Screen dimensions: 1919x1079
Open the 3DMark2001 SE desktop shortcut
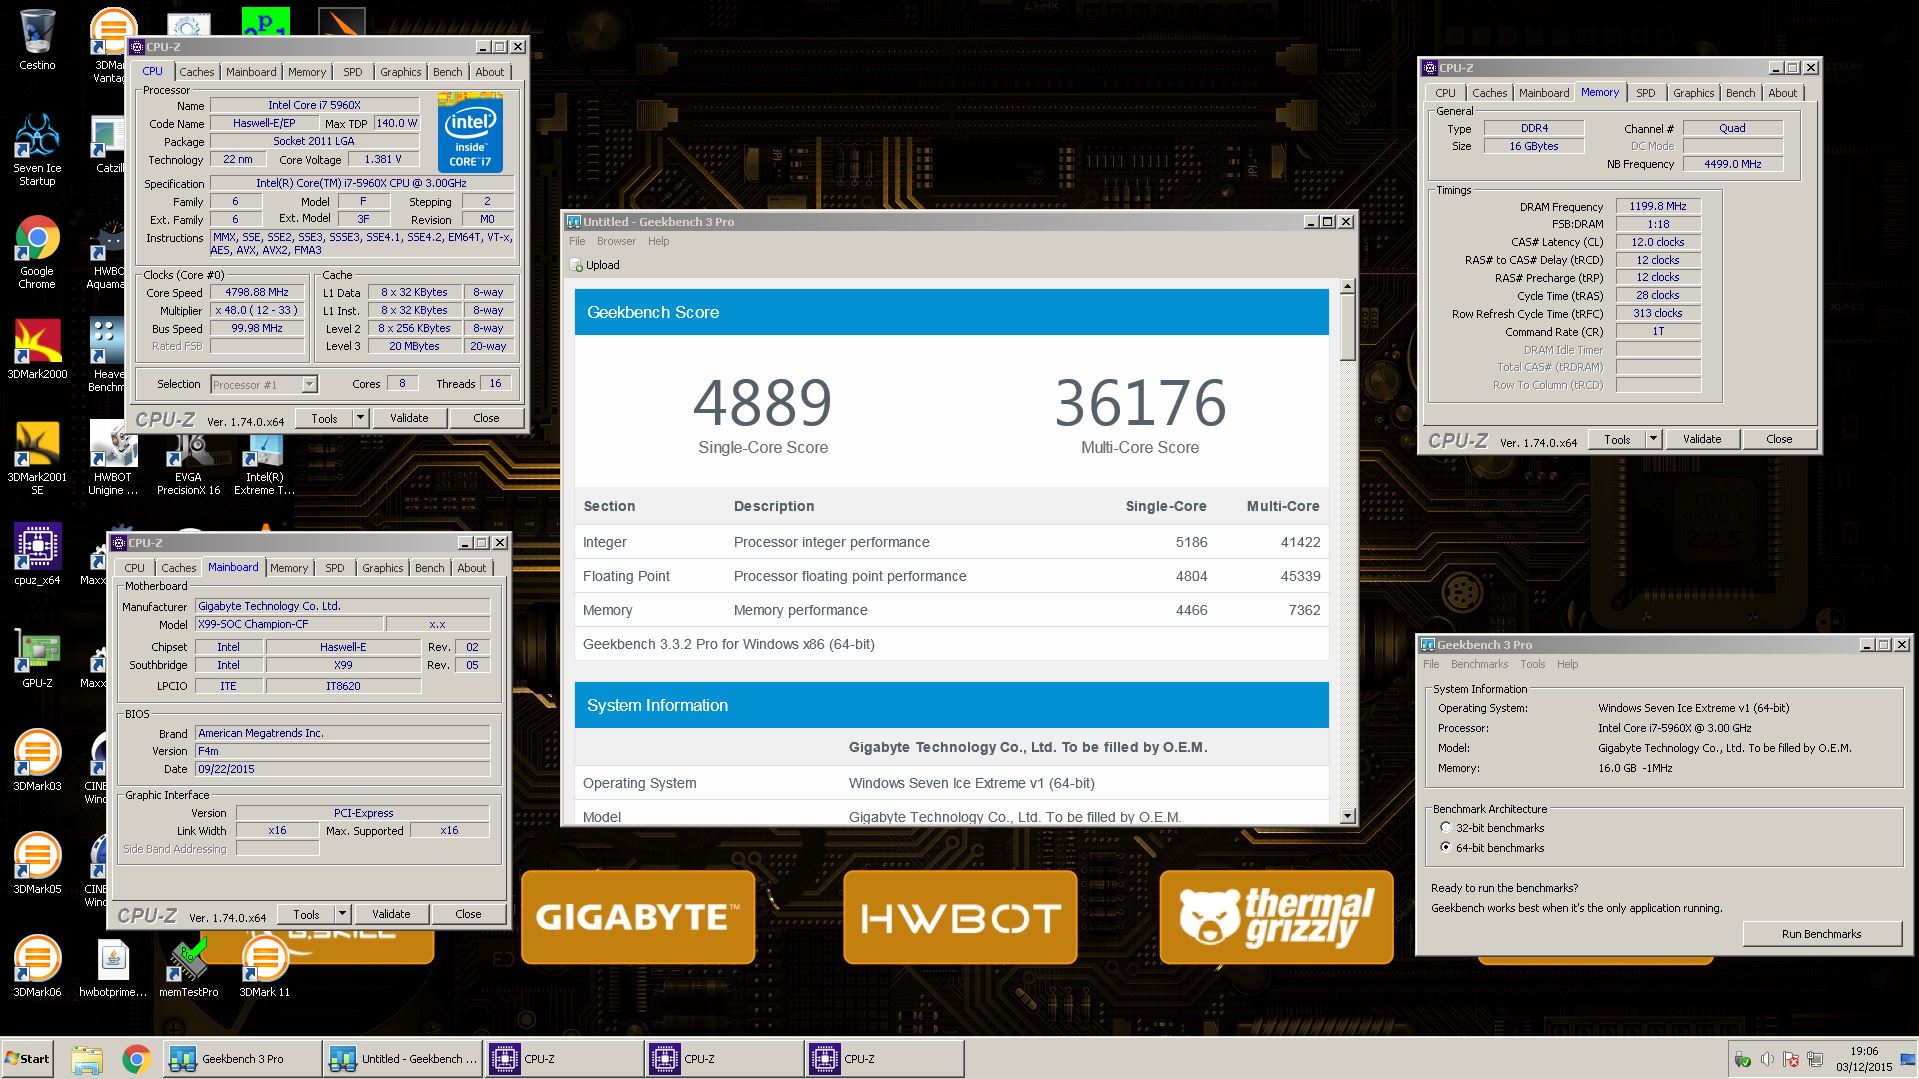37,459
